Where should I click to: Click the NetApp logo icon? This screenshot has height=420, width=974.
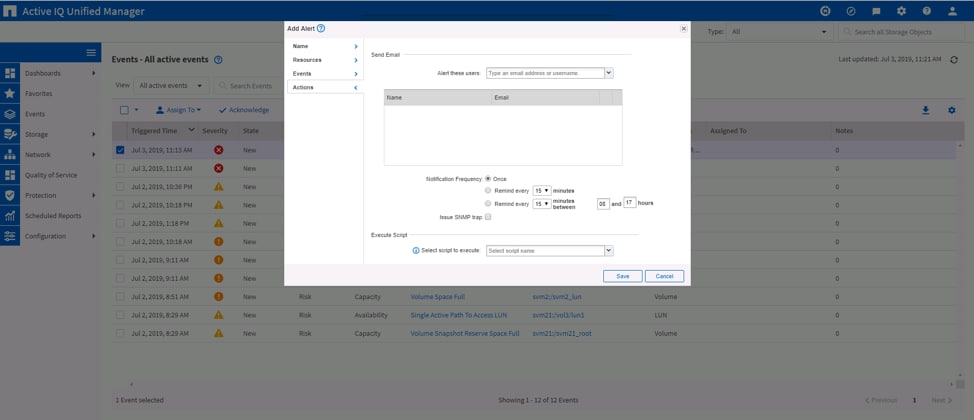tap(10, 12)
